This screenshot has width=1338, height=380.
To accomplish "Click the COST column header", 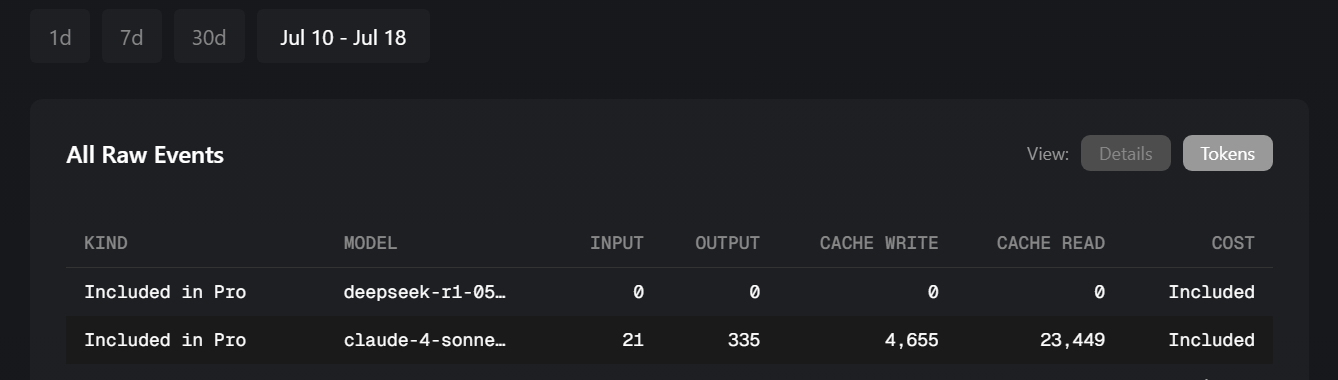I will (1232, 243).
